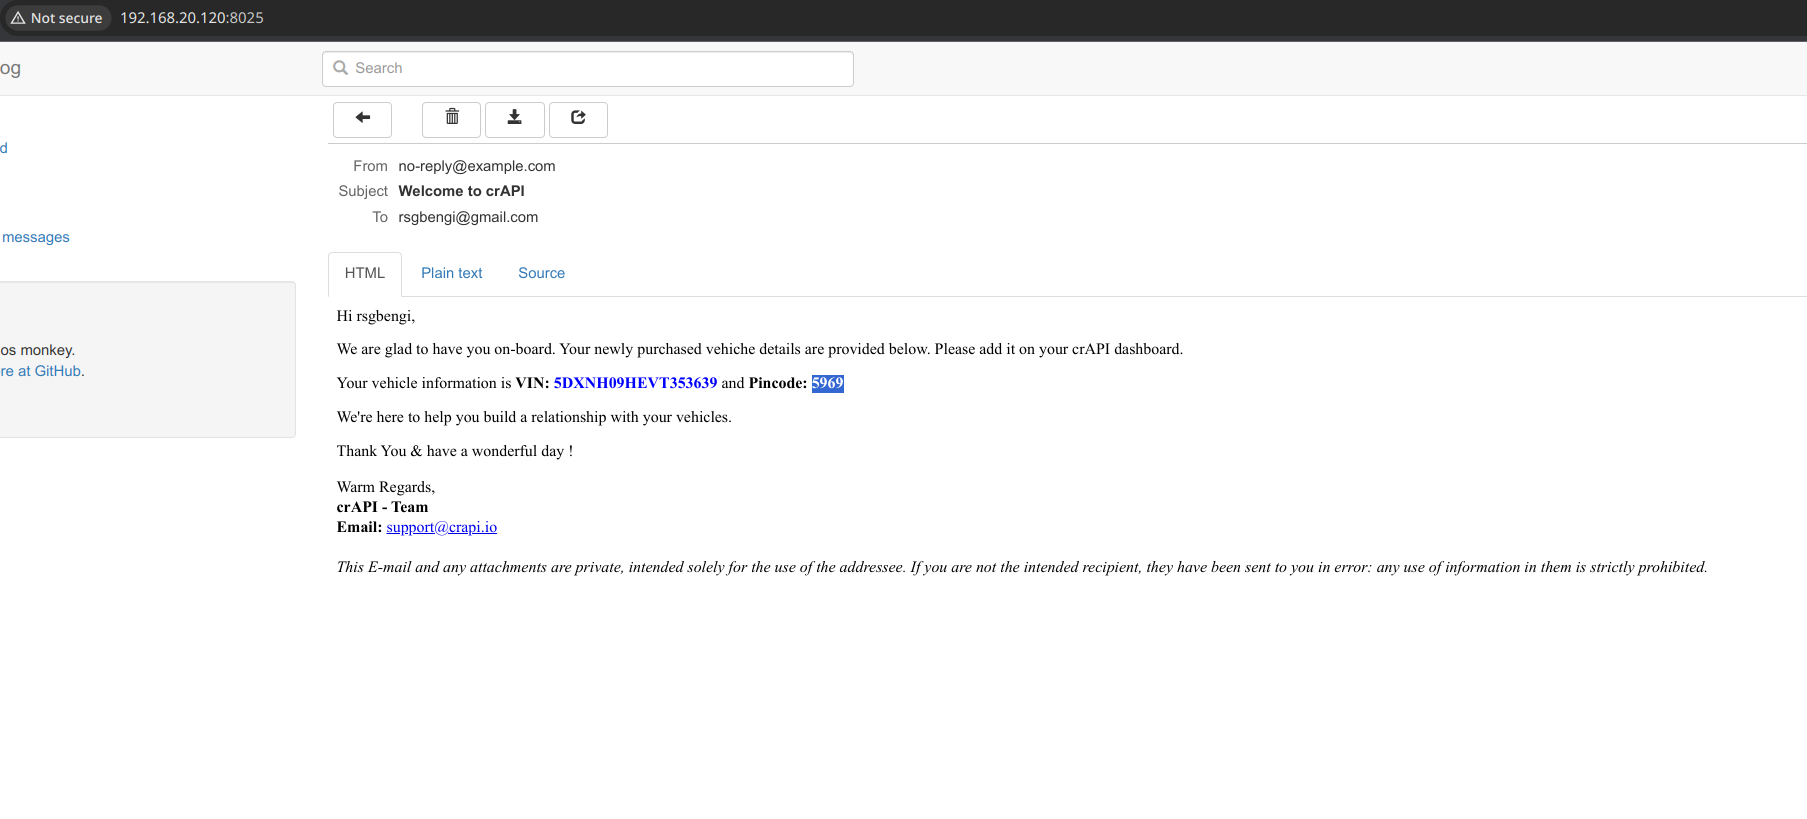The width and height of the screenshot is (1807, 819).
Task: Download the email using the download icon
Action: click(x=514, y=118)
